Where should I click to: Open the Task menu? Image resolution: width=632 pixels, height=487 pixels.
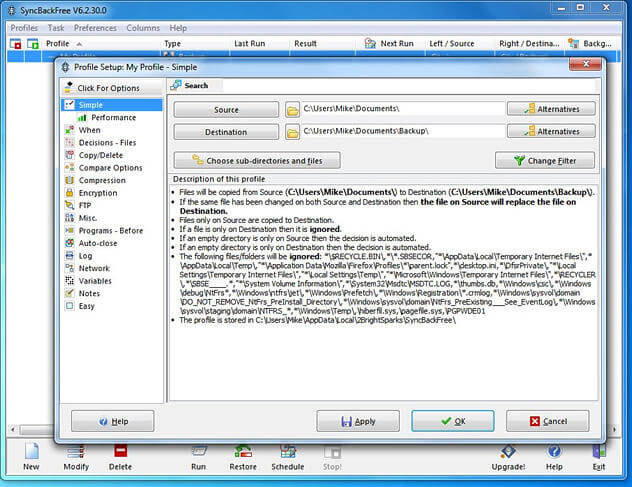click(56, 28)
